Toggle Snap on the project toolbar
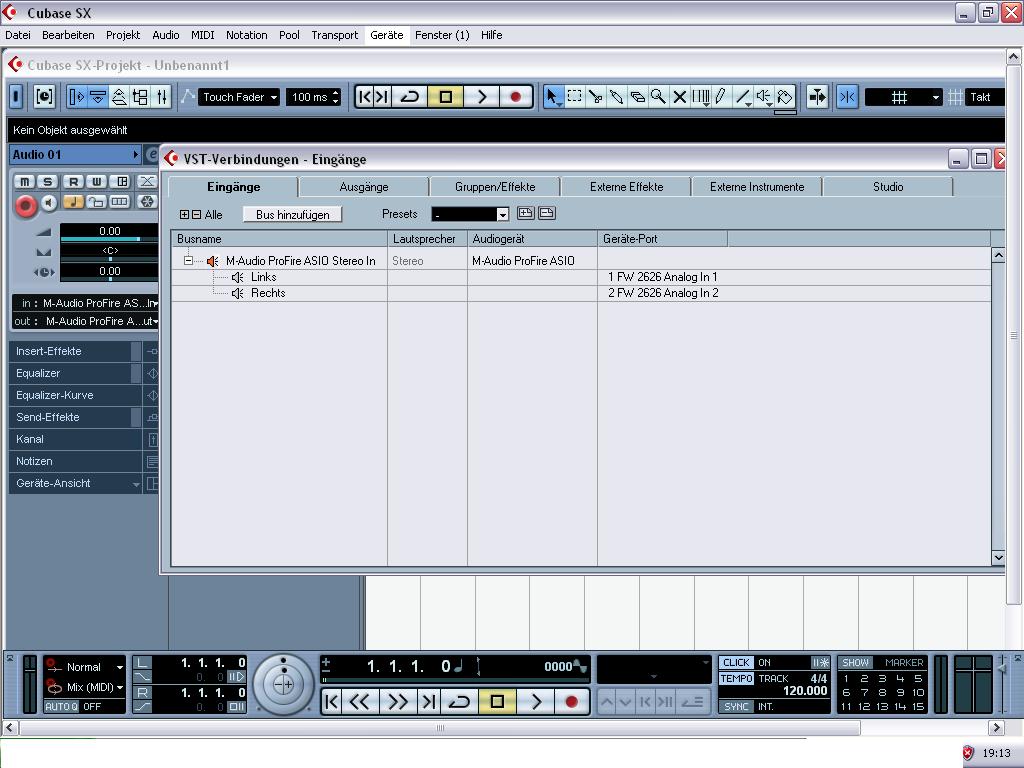Image resolution: width=1024 pixels, height=768 pixels. (x=848, y=97)
